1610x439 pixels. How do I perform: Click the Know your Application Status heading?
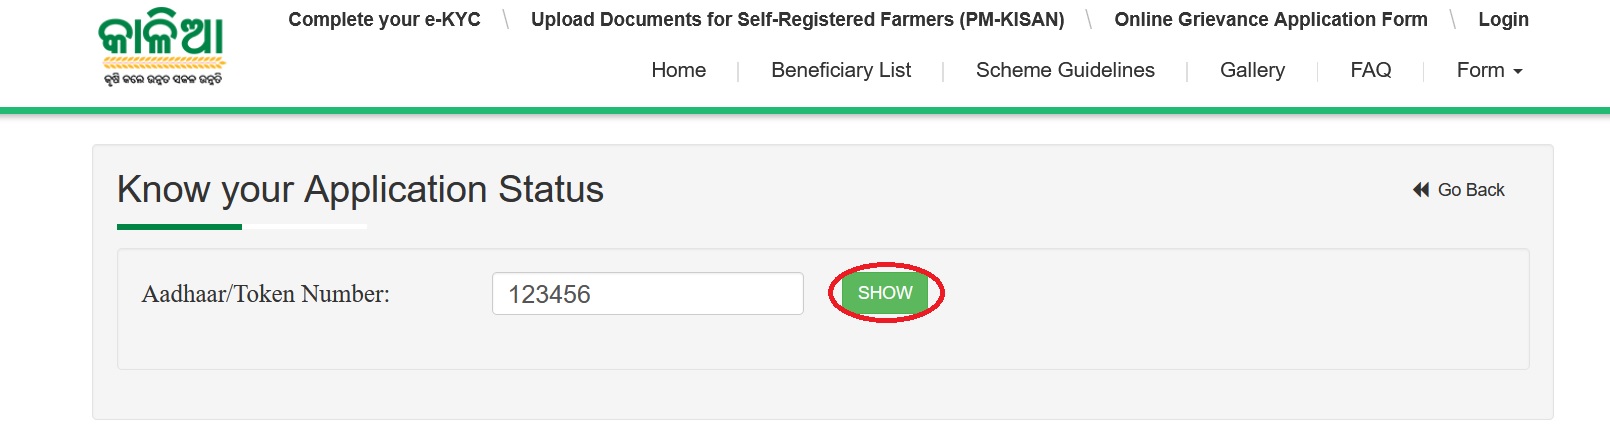click(360, 190)
